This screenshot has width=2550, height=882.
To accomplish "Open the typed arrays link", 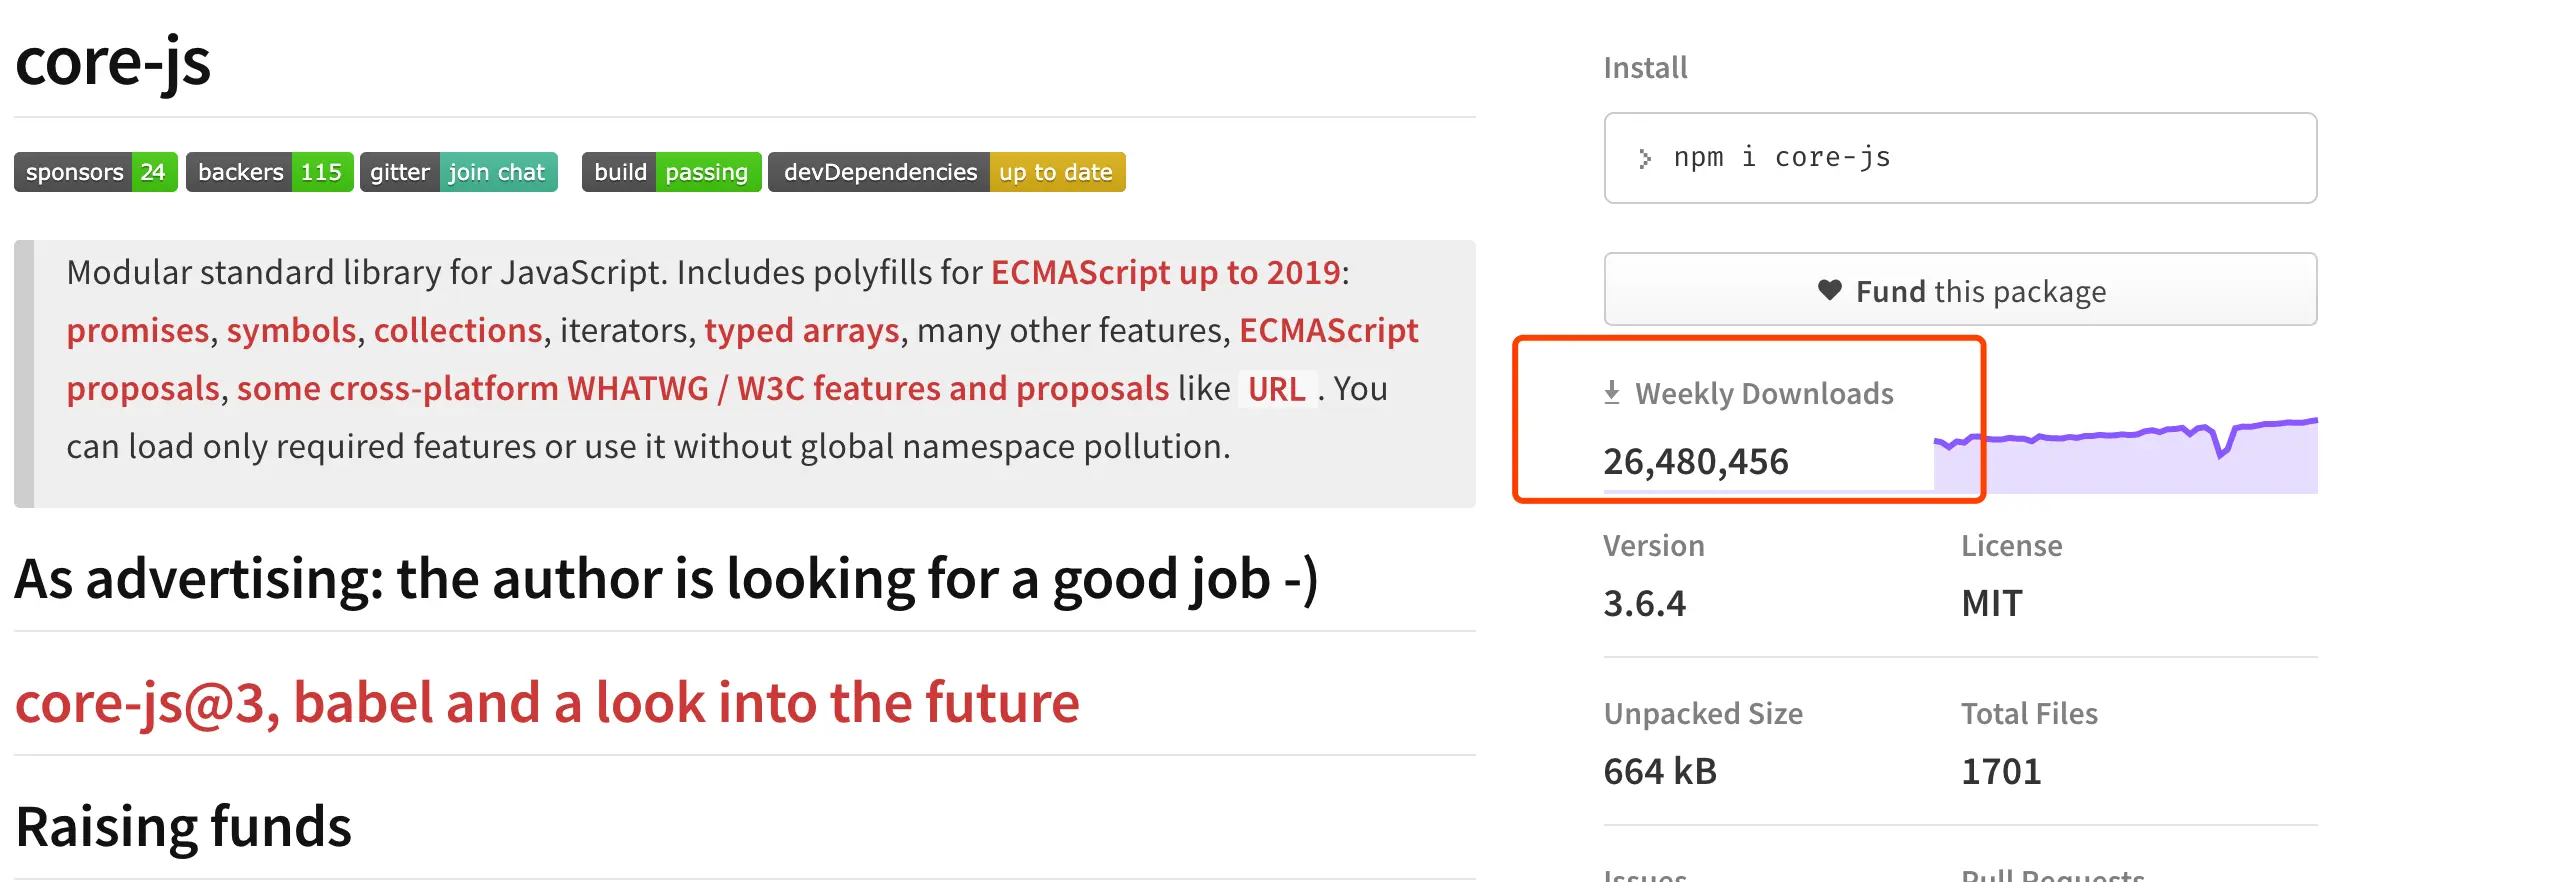I will click(801, 330).
